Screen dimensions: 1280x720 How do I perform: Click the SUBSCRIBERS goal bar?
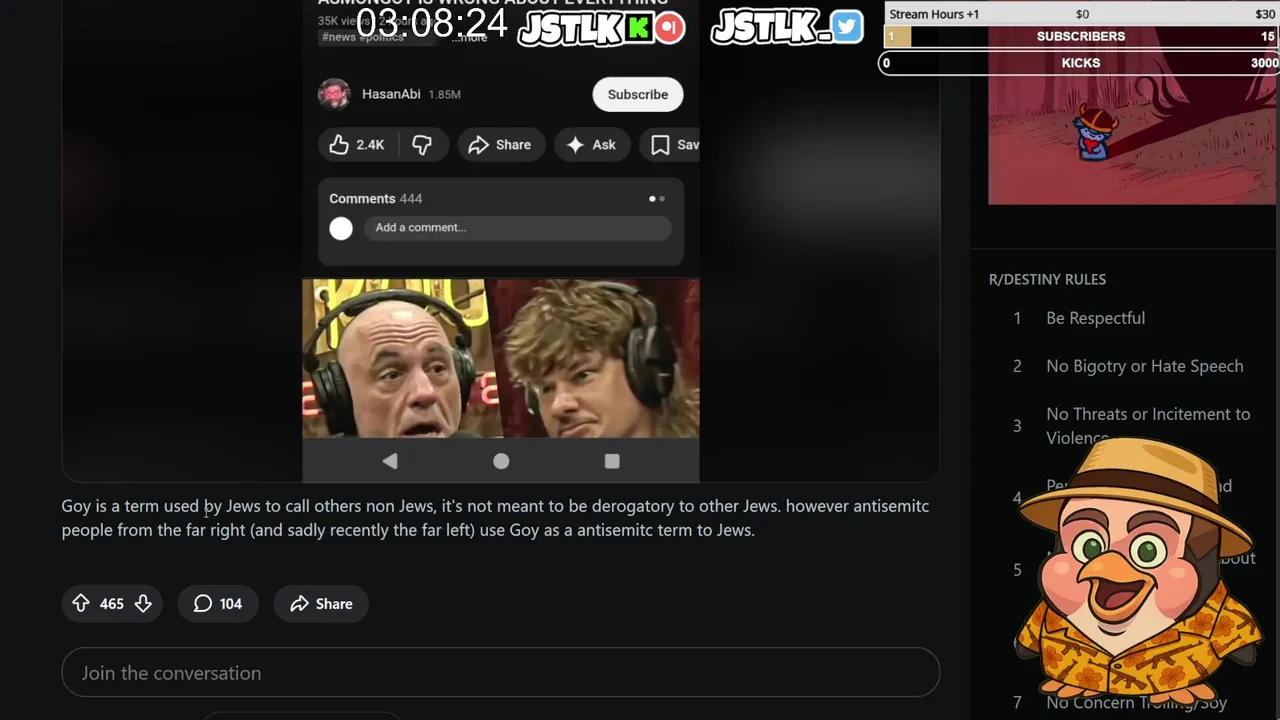click(1081, 36)
